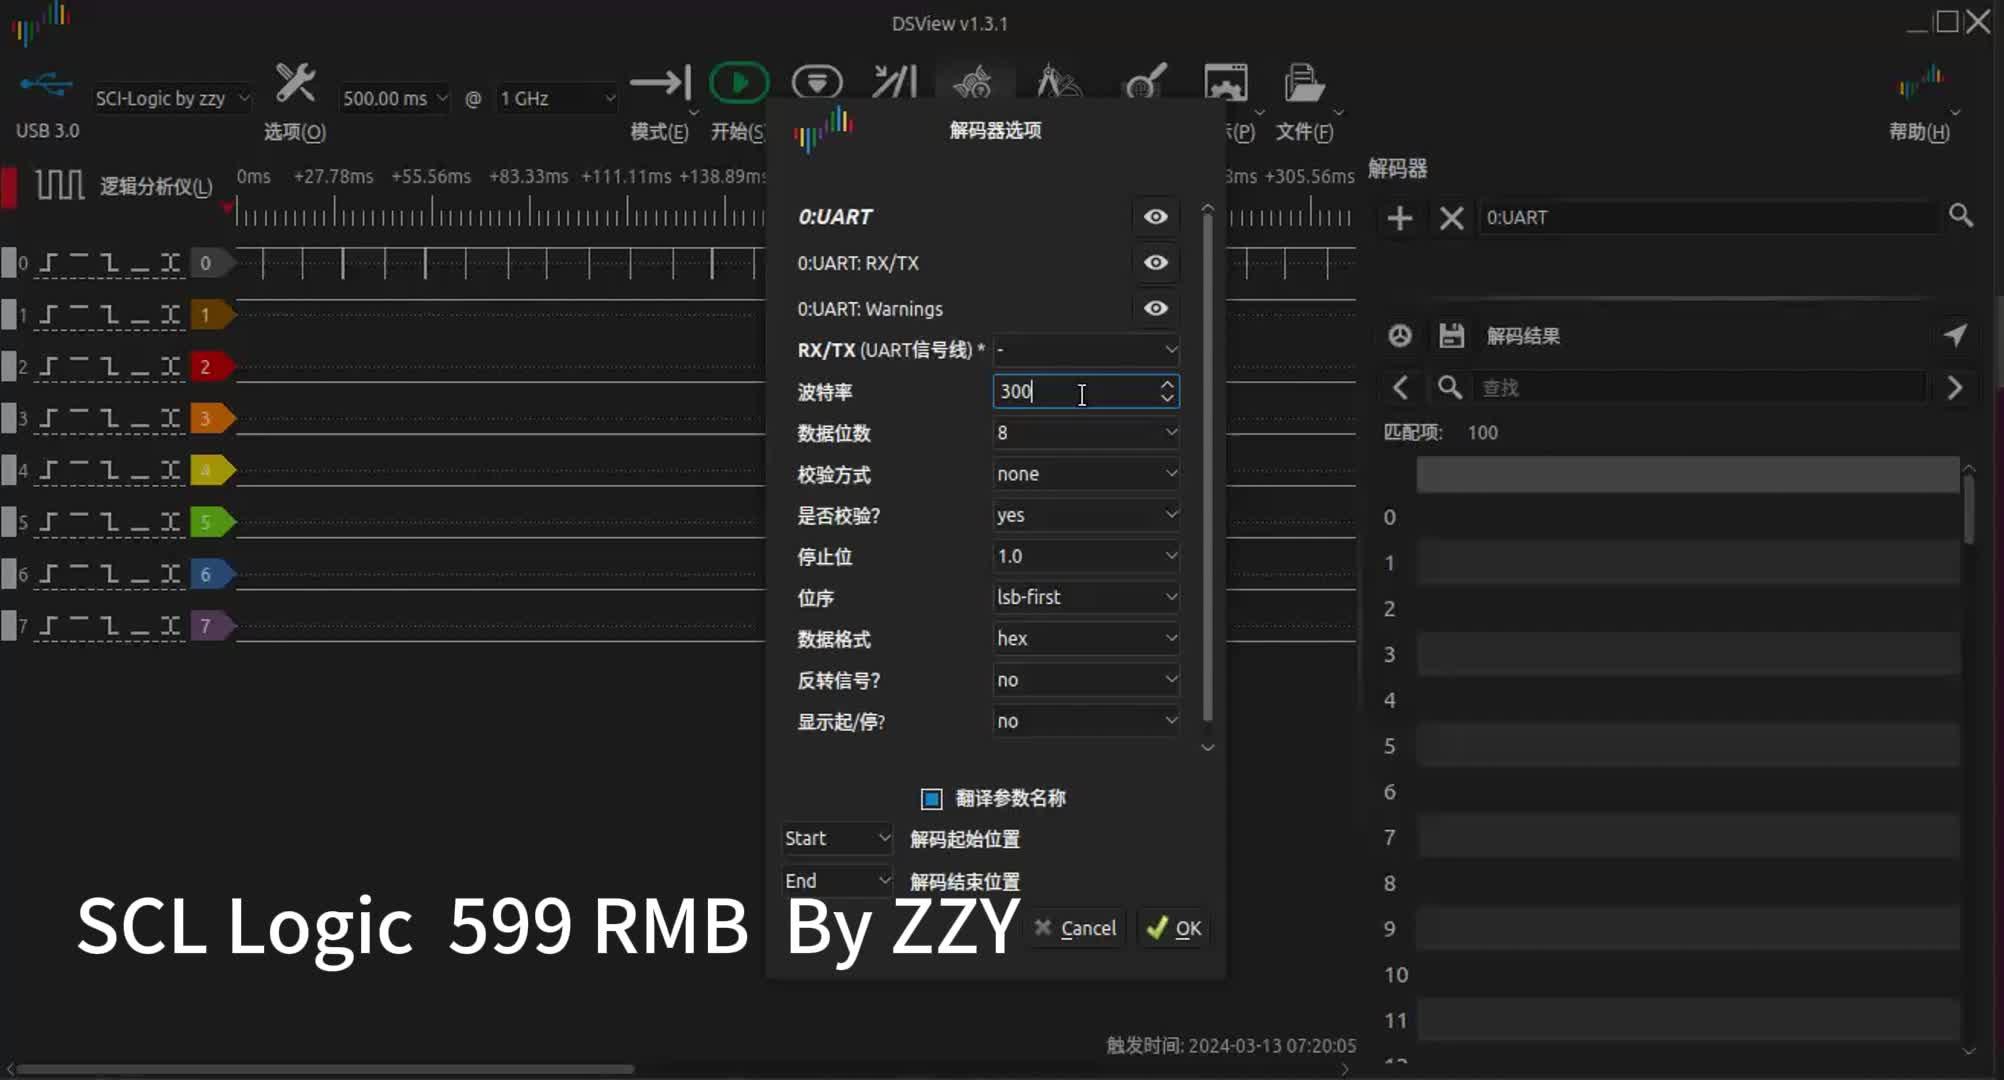Screen dimensions: 2004x1080
Task: Uncheck the 翻译参数名称 checkbox
Action: pyautogui.click(x=931, y=798)
